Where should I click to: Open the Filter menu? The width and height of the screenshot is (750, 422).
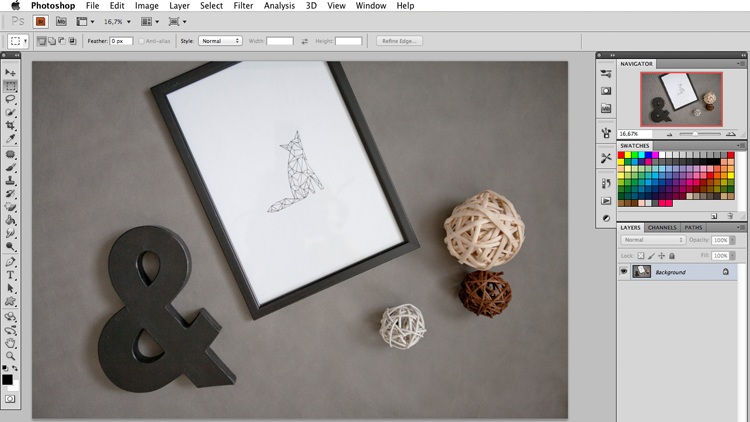click(243, 6)
